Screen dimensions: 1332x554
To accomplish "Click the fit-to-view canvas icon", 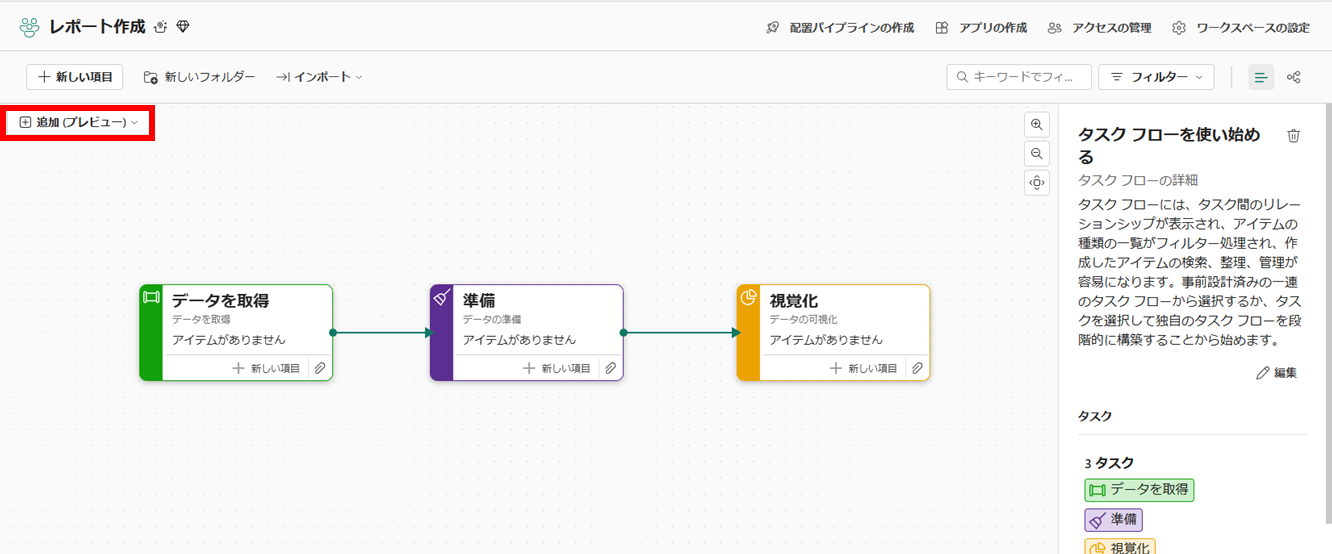I will pyautogui.click(x=1037, y=183).
